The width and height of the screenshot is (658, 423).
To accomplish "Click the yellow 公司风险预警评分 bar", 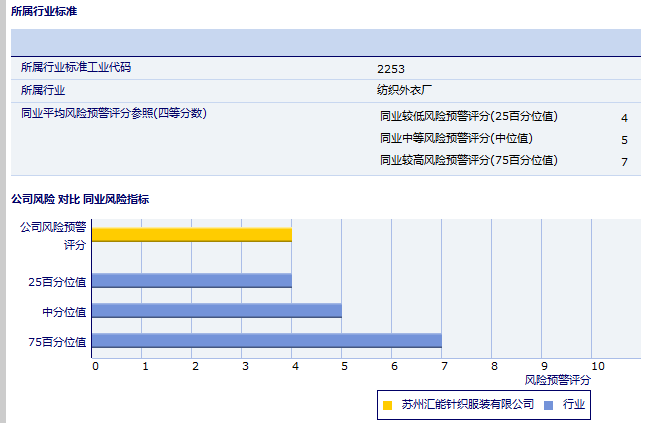I will (191, 234).
